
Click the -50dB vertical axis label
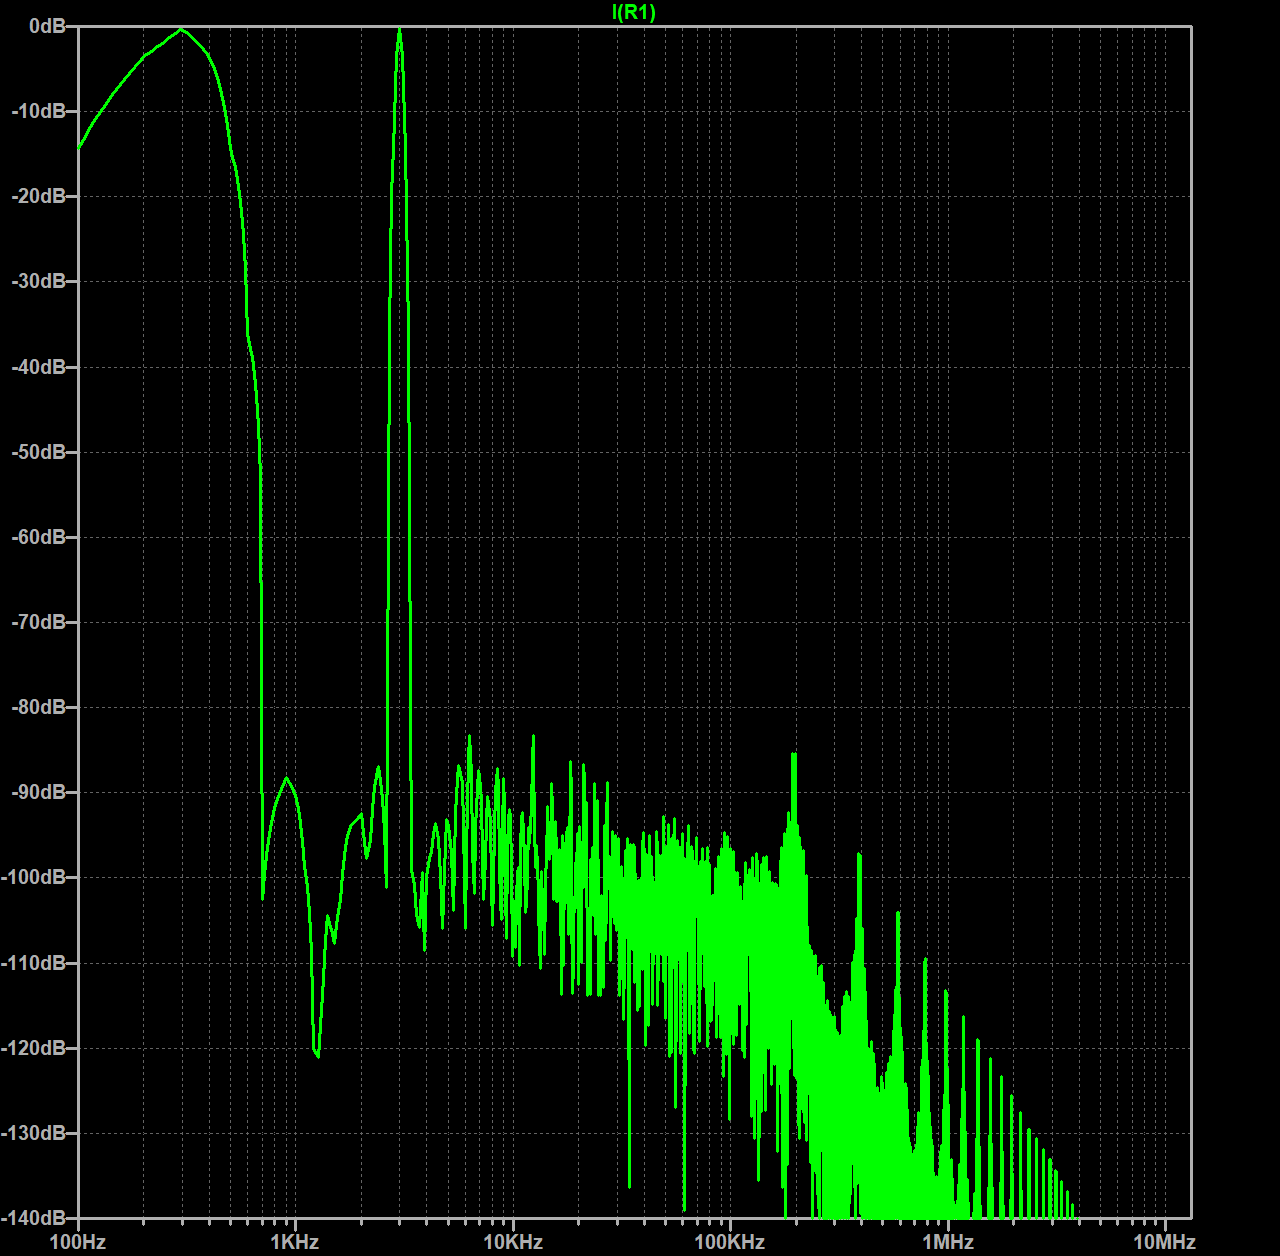coord(39,452)
